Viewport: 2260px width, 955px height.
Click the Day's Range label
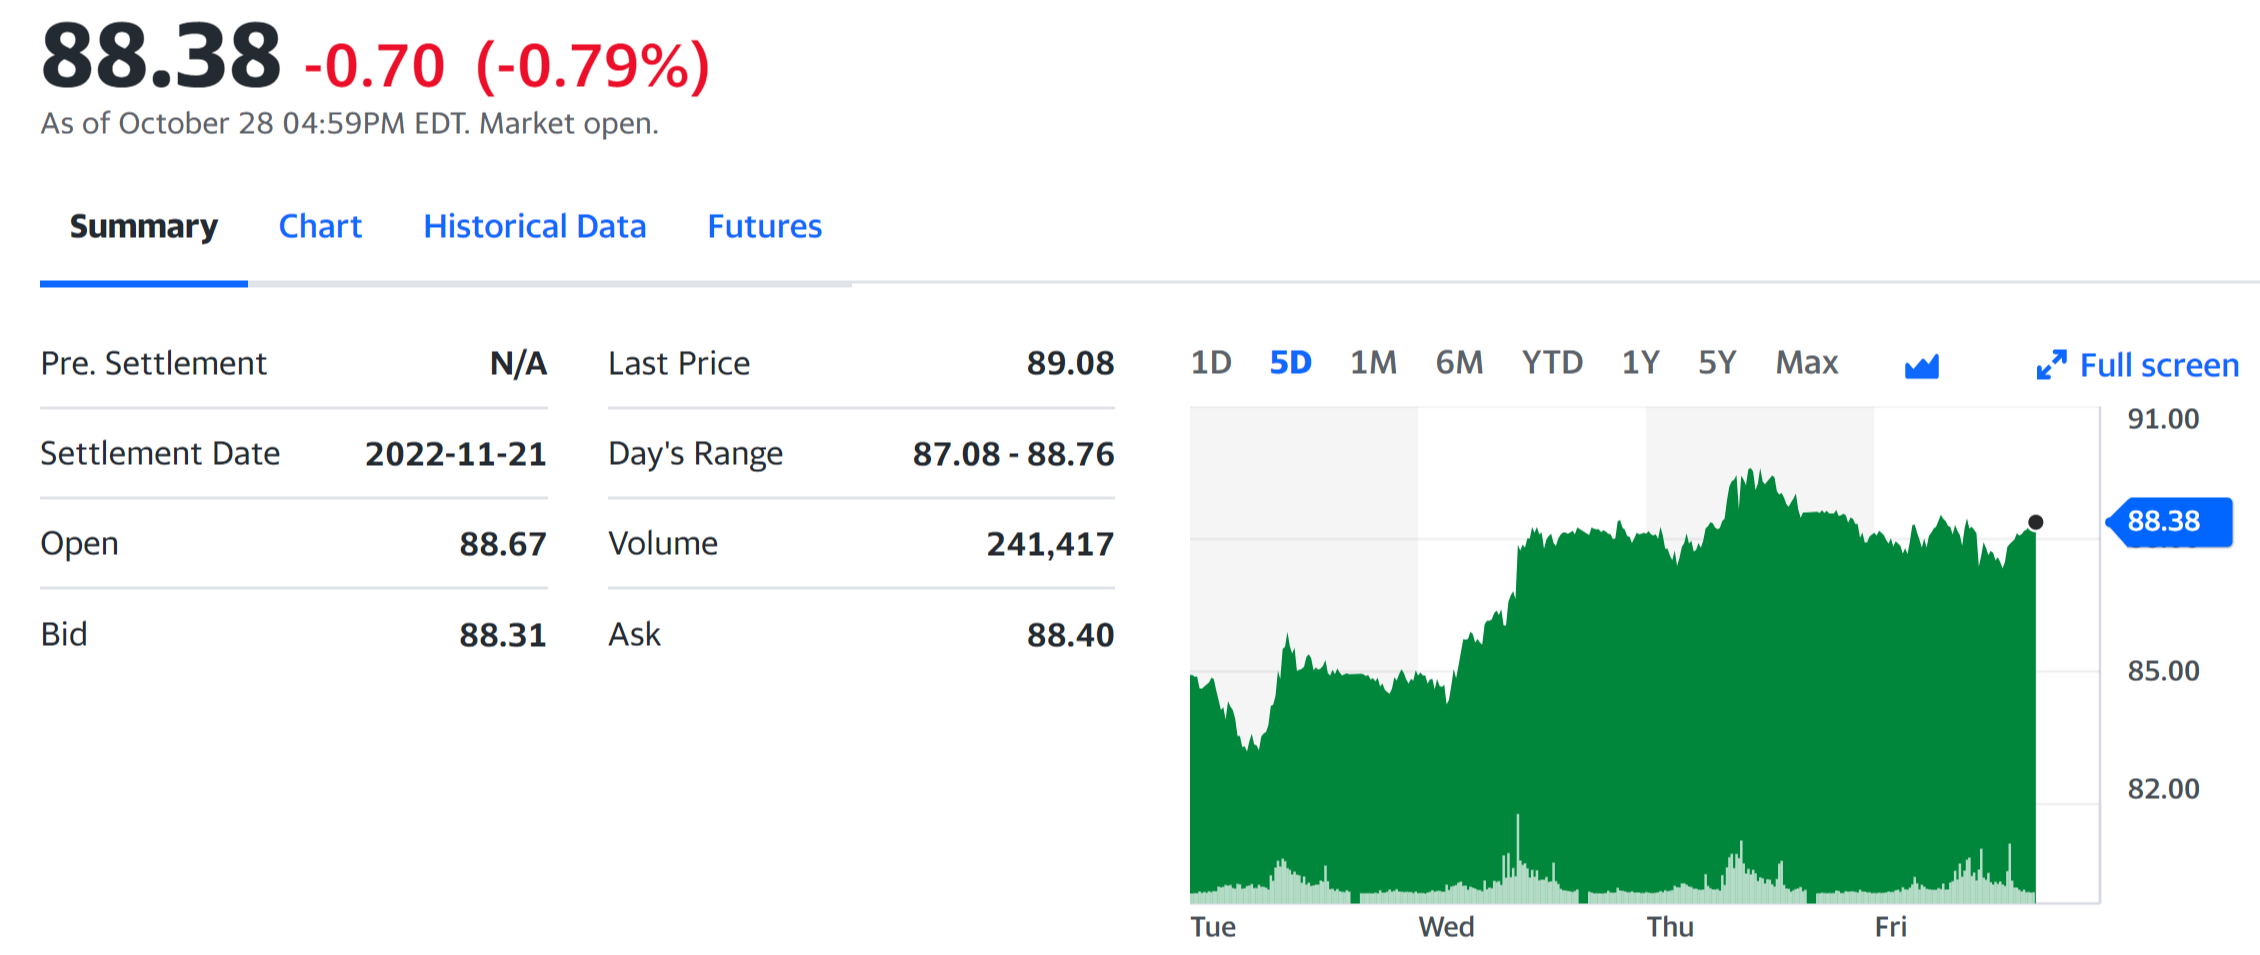(x=696, y=455)
